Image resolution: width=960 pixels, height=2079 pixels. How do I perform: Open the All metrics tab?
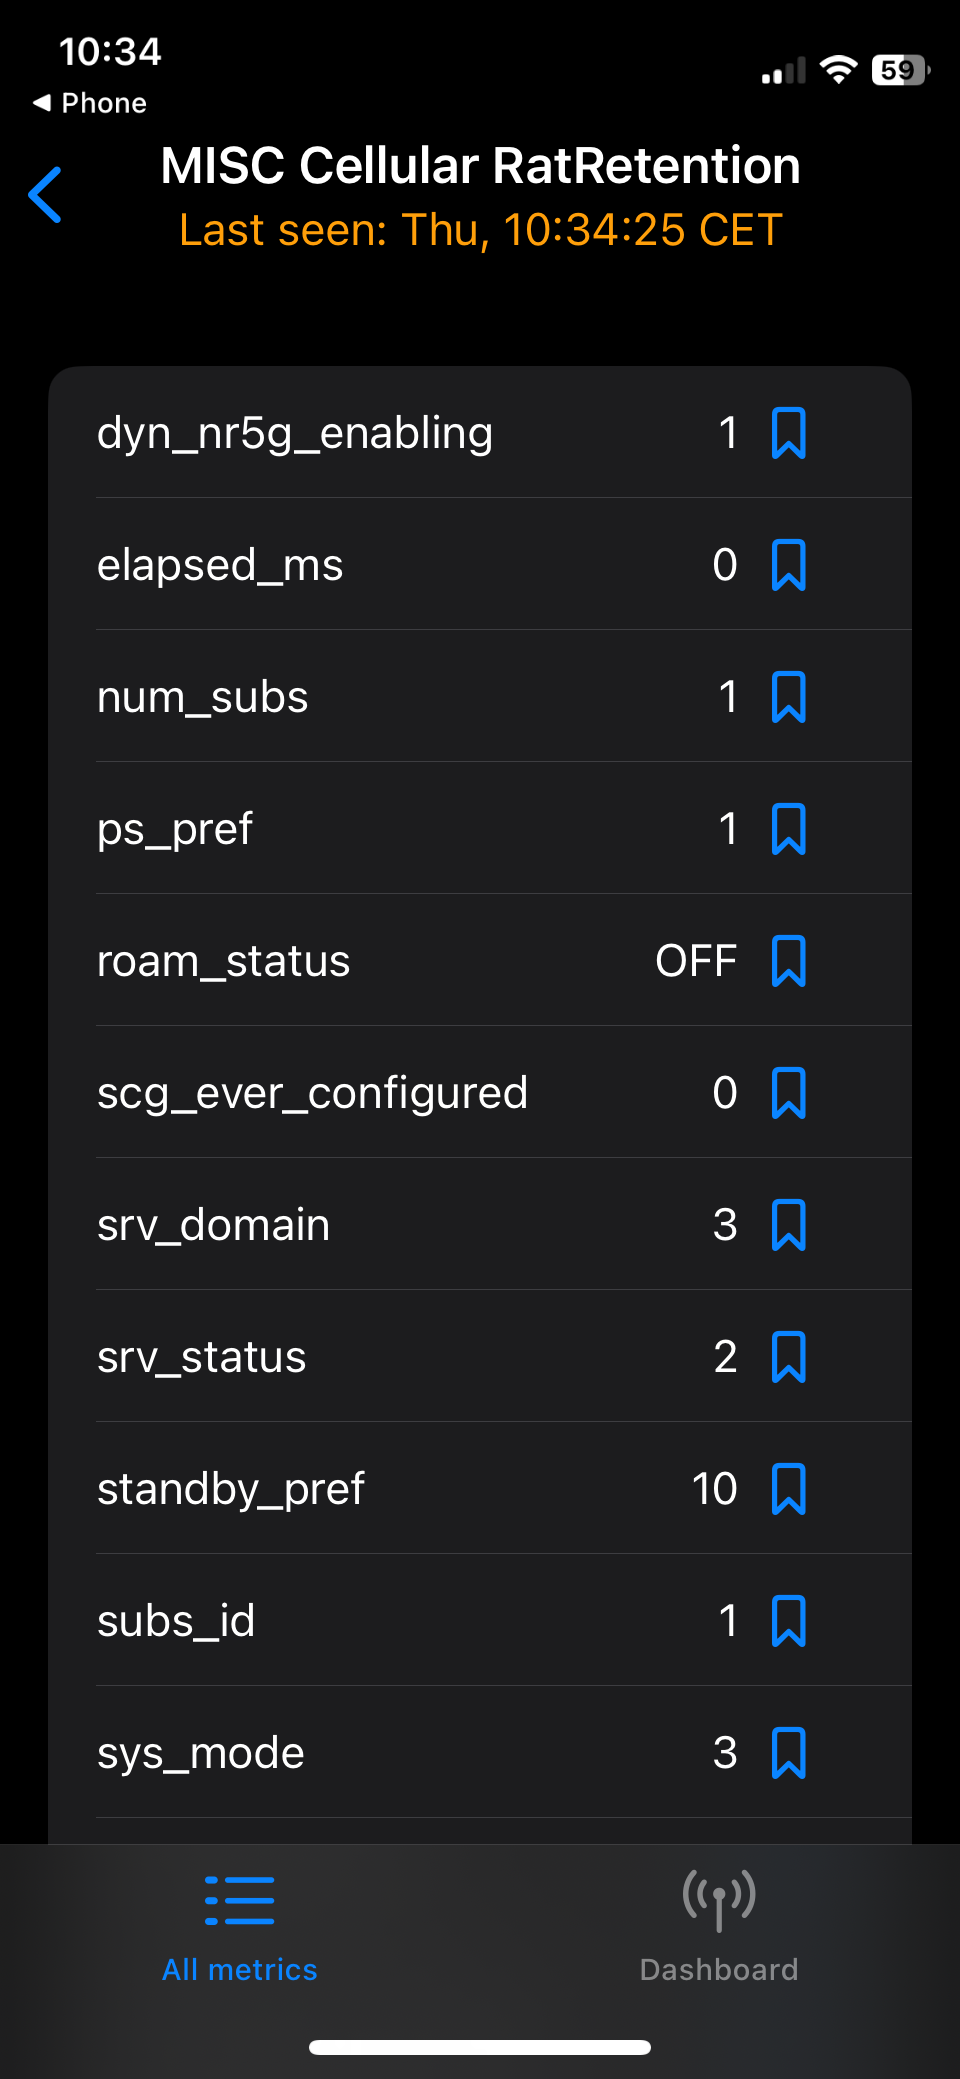coord(240,1927)
